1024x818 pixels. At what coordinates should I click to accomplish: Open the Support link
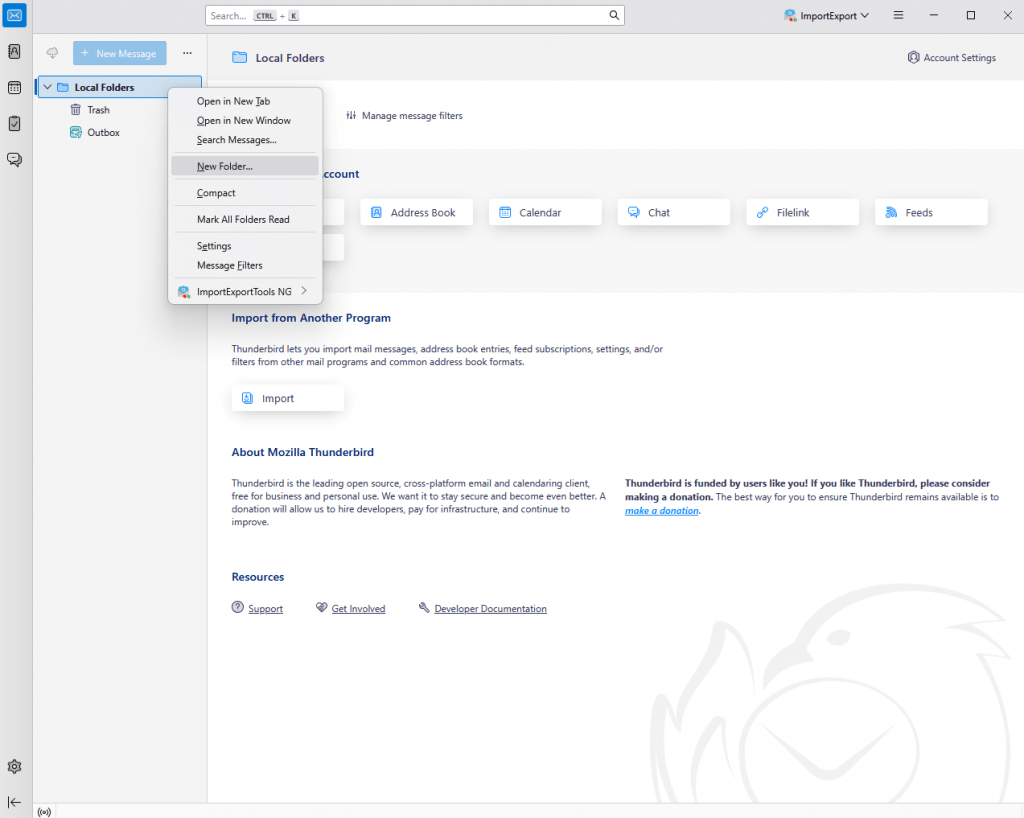tap(265, 608)
